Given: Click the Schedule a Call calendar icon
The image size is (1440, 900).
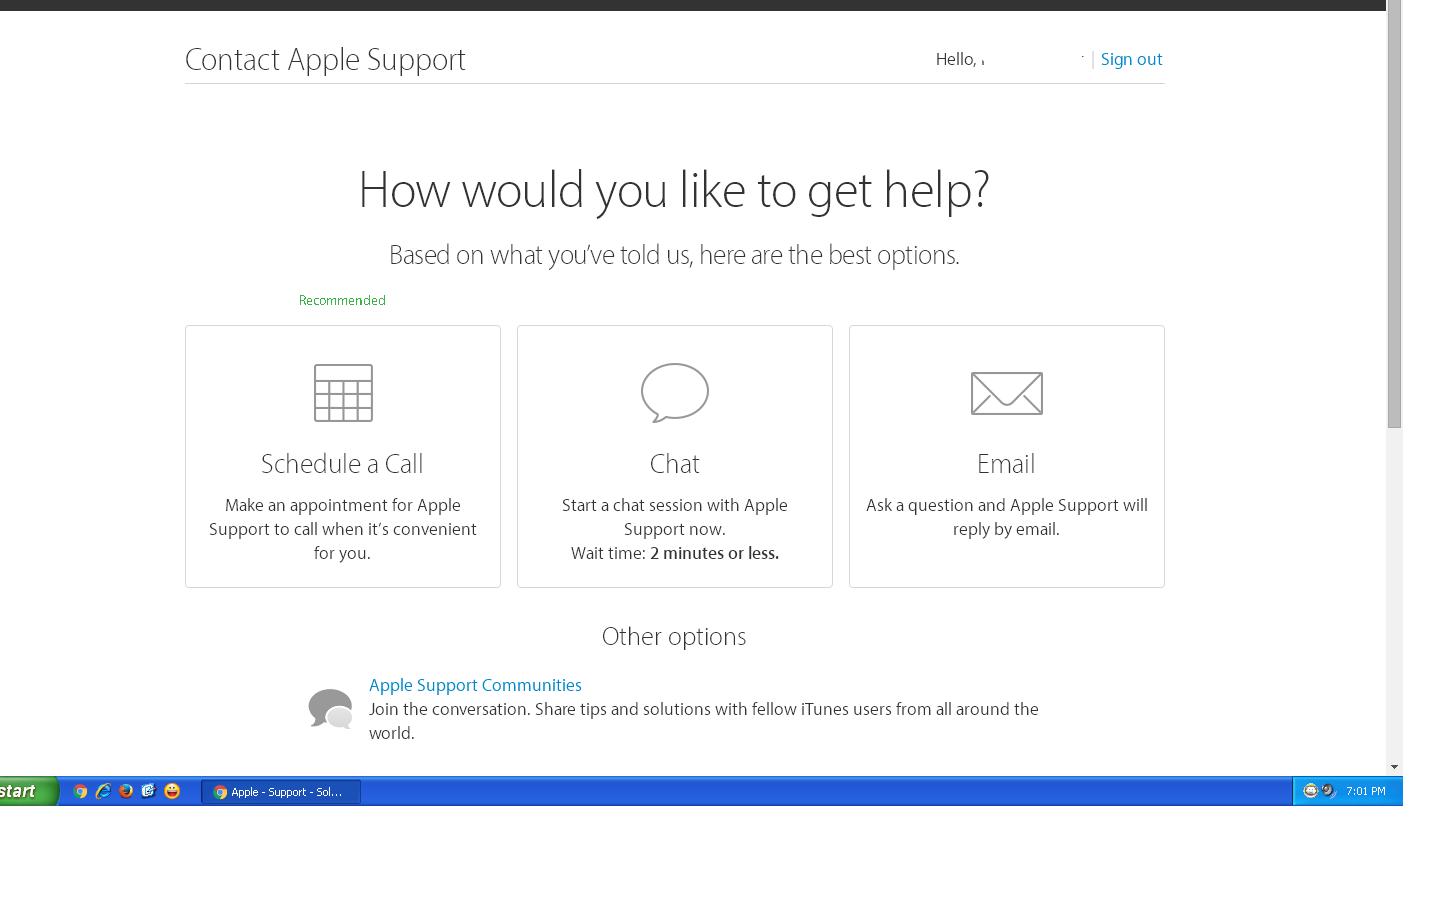Looking at the screenshot, I should pos(343,393).
